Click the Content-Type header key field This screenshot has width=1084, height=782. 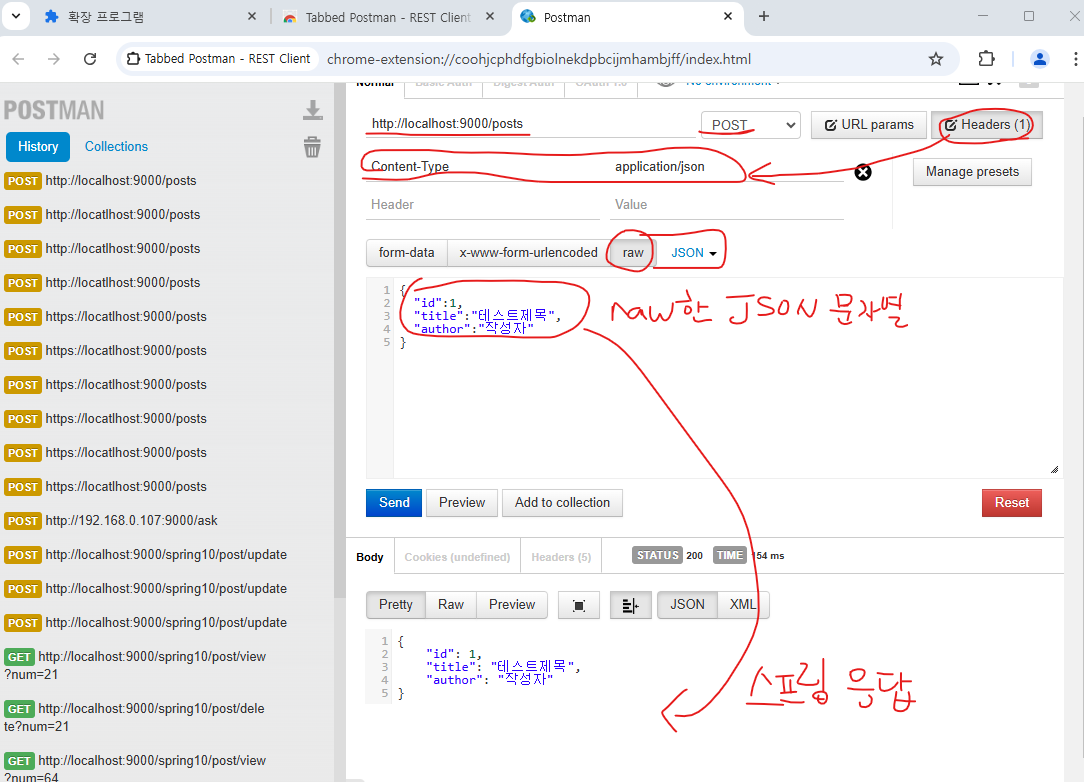click(483, 167)
